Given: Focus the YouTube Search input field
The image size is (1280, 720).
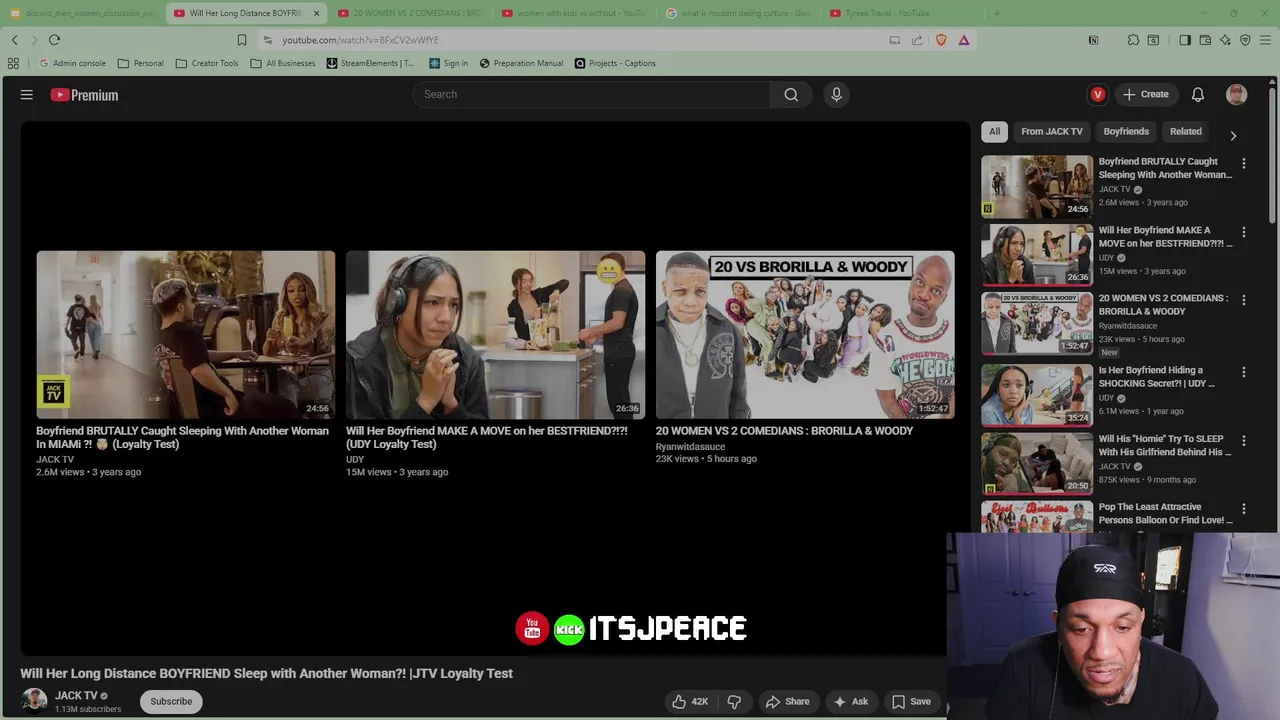Looking at the screenshot, I should click(591, 94).
